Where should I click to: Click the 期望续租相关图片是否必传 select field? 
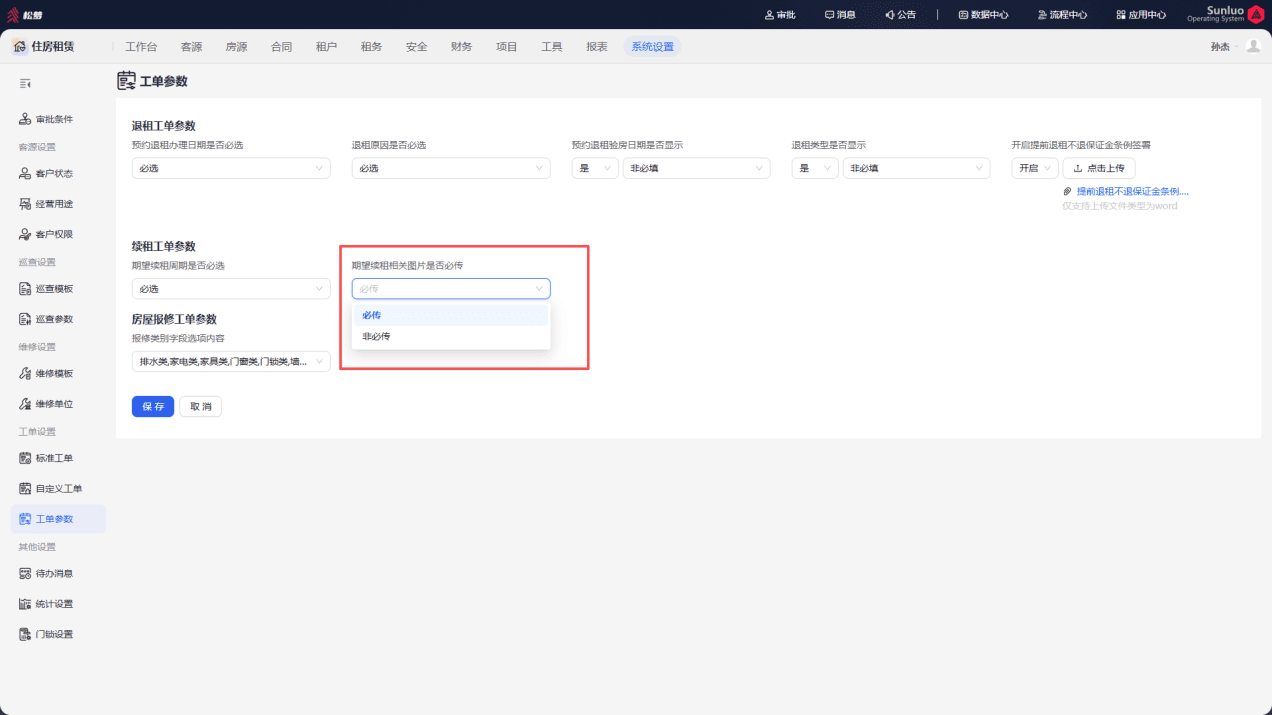click(451, 289)
